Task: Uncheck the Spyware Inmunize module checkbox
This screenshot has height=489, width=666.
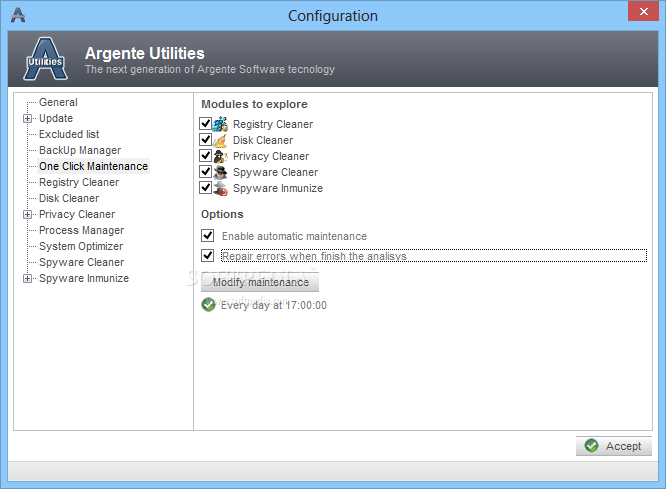Action: click(206, 187)
